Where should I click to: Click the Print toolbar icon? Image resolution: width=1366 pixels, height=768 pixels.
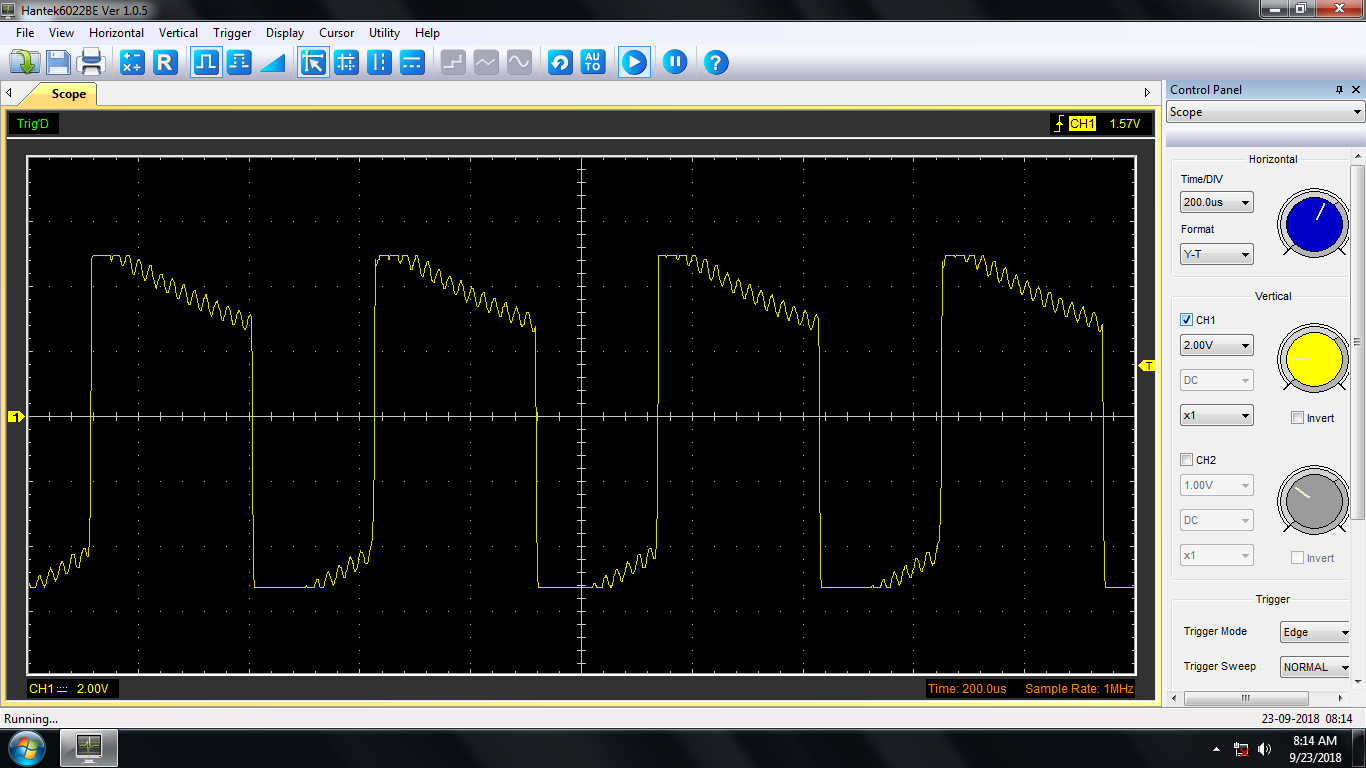92,62
